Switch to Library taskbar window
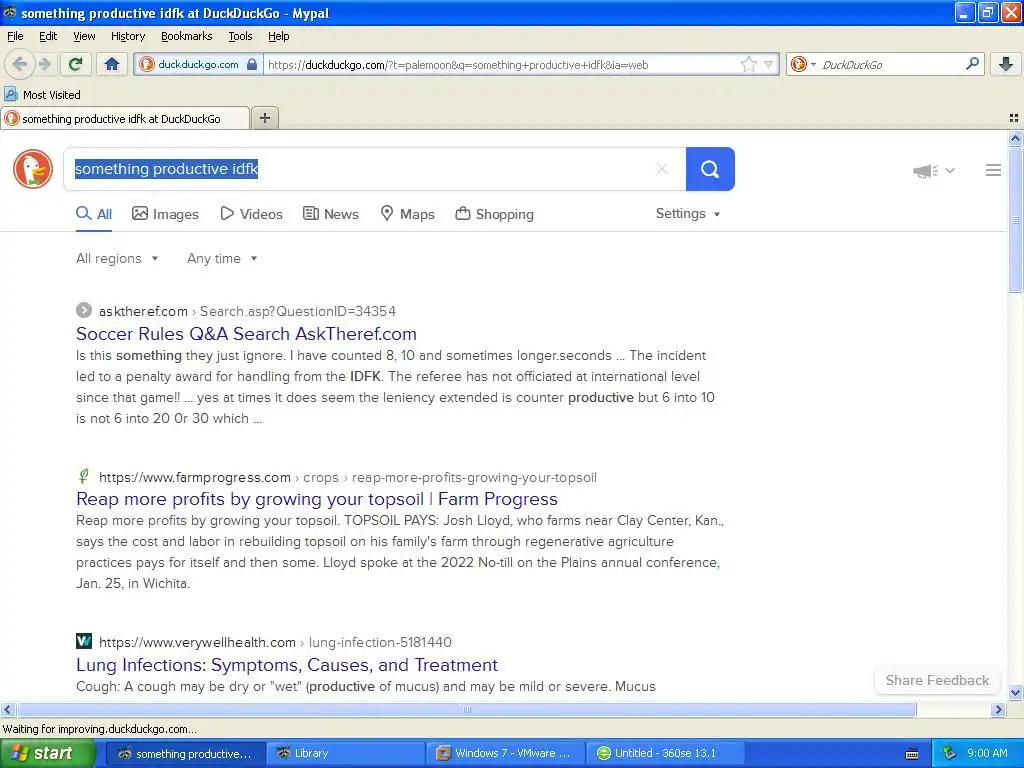 coord(345,754)
